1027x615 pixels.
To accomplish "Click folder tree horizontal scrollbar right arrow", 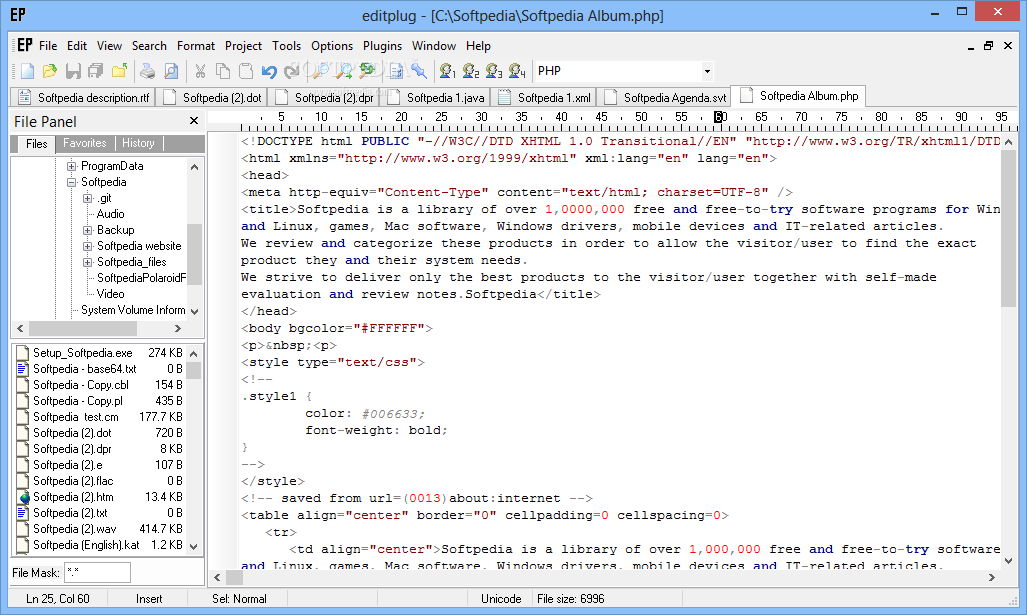I will coord(178,328).
